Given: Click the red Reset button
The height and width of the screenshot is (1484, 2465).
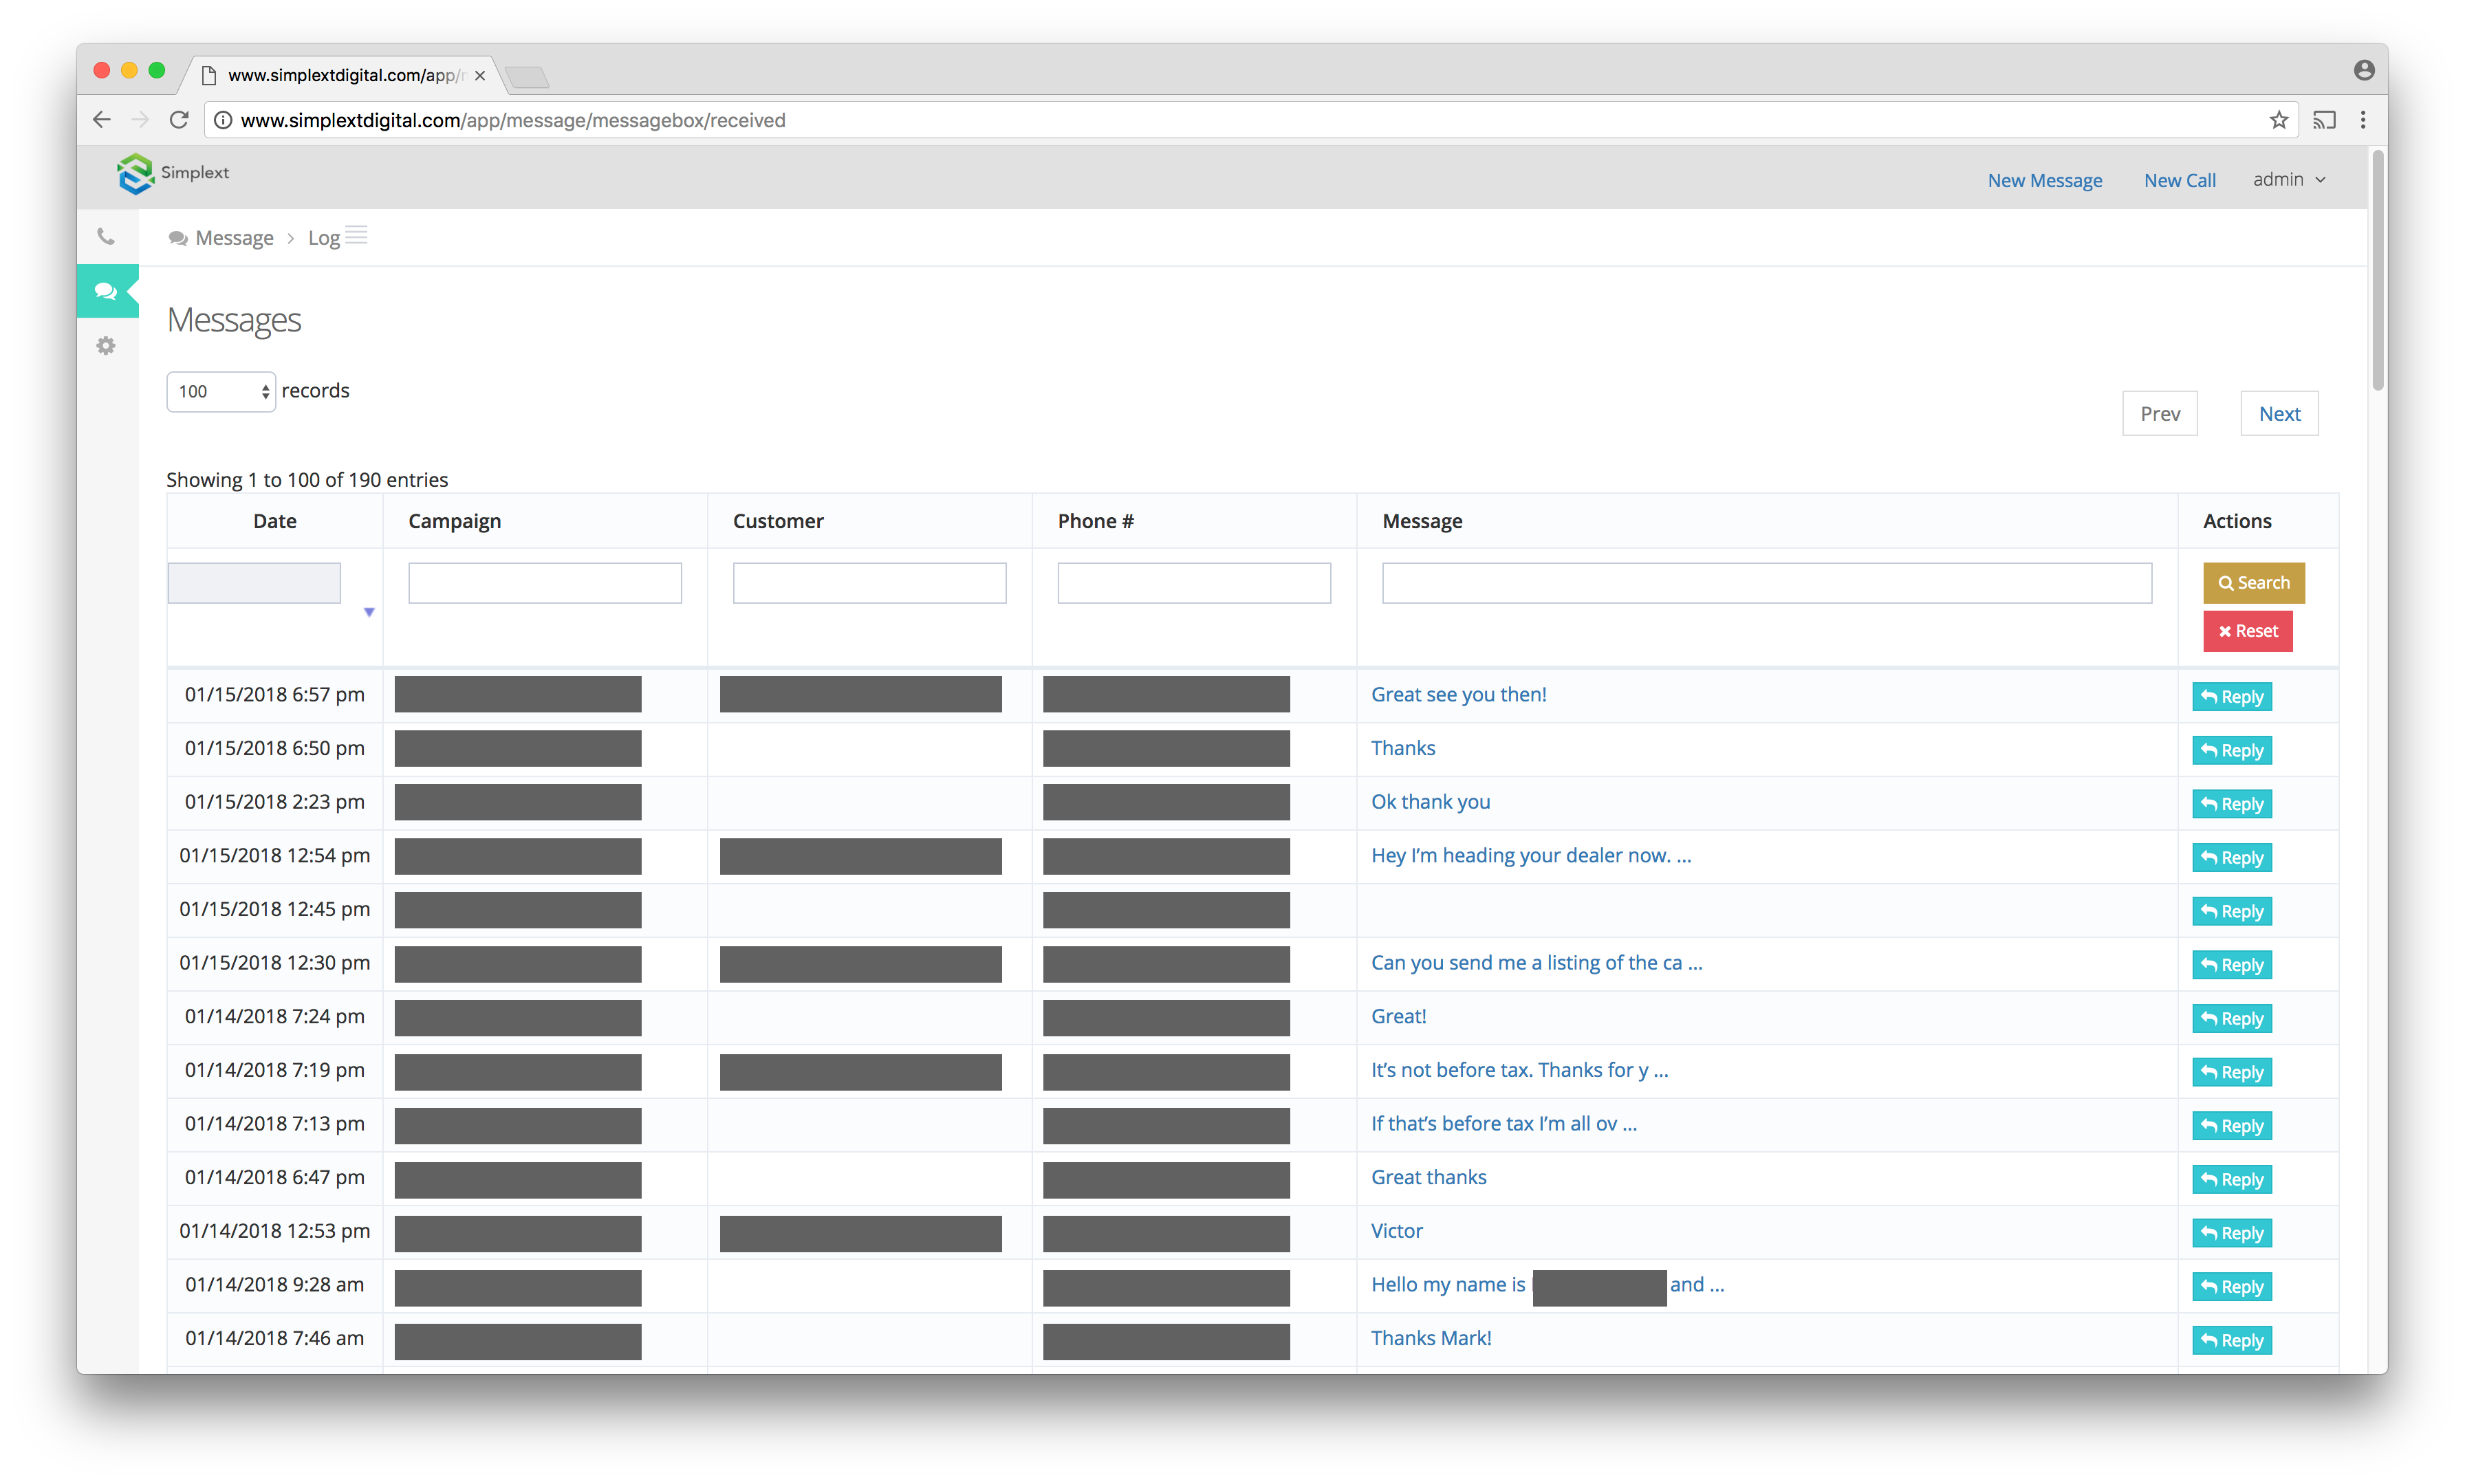Looking at the screenshot, I should 2247,631.
